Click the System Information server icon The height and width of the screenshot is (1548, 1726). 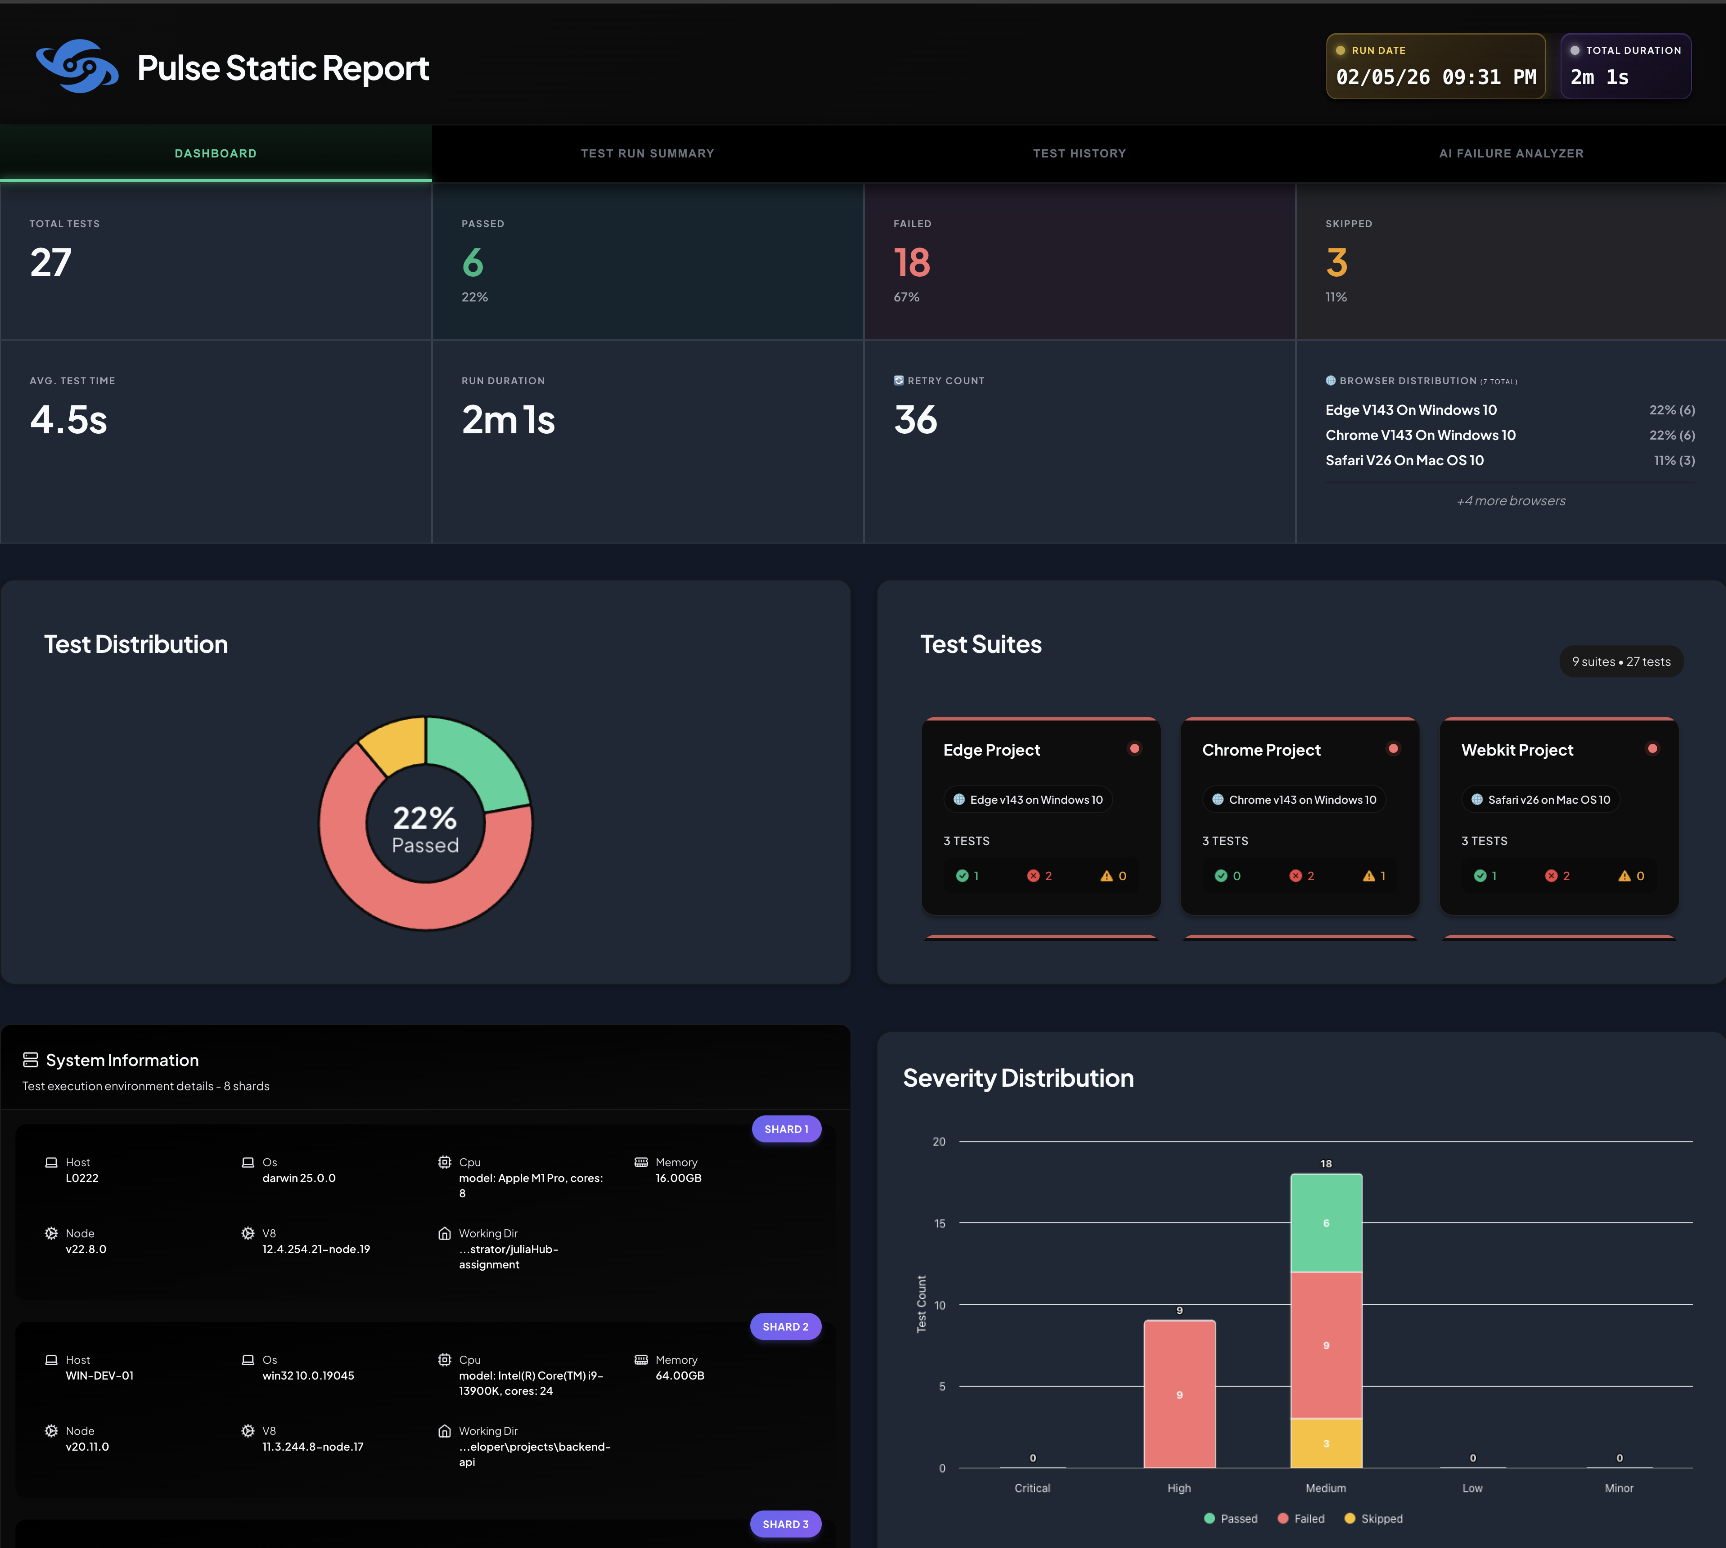pos(30,1060)
